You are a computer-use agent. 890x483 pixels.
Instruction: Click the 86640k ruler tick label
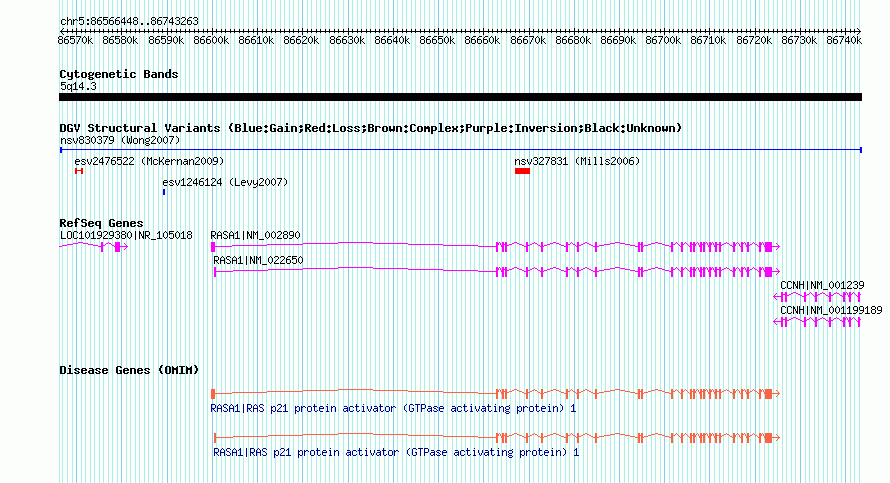pos(392,41)
